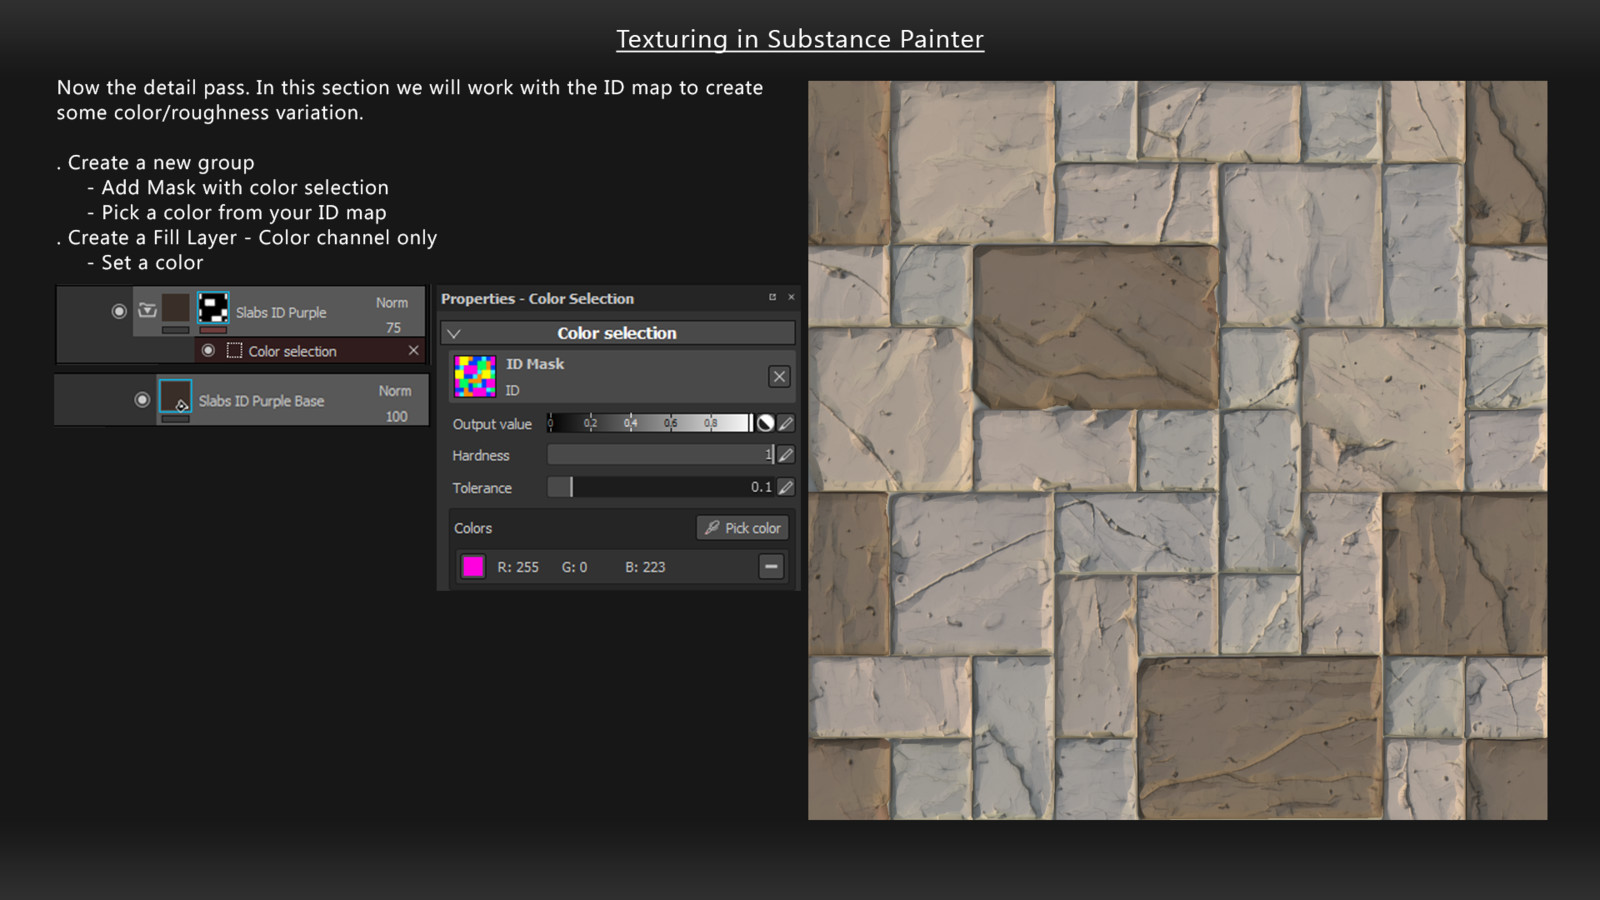Remove the picked color with minus button

pos(771,566)
